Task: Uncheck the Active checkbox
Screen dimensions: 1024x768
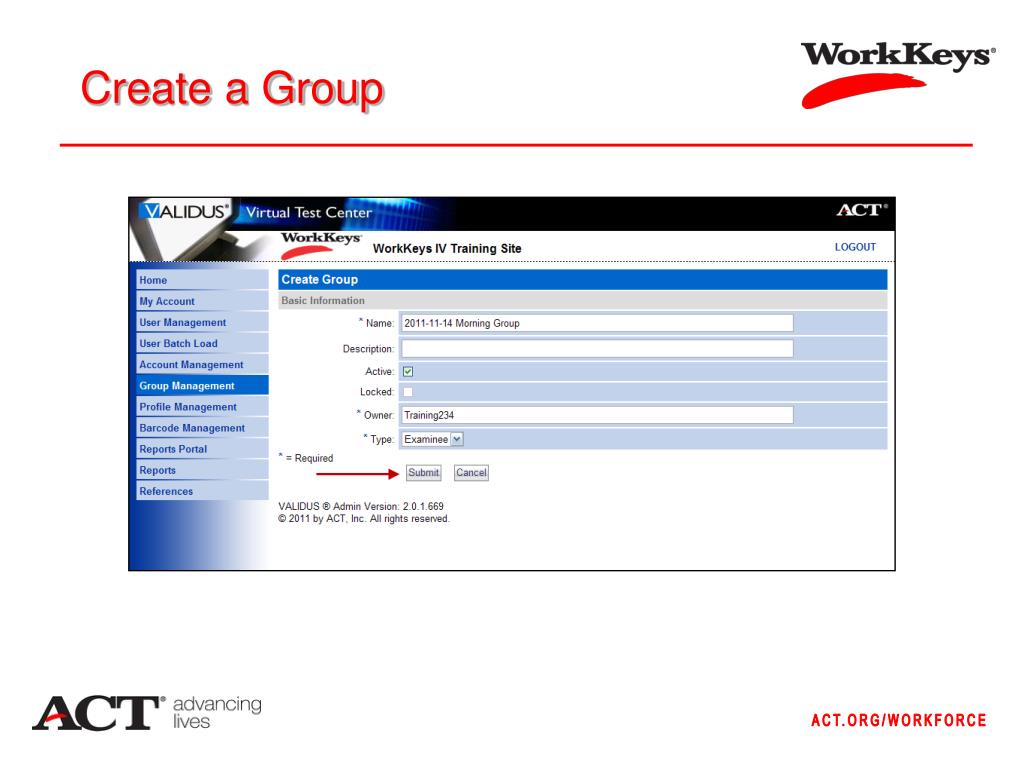Action: click(x=408, y=372)
